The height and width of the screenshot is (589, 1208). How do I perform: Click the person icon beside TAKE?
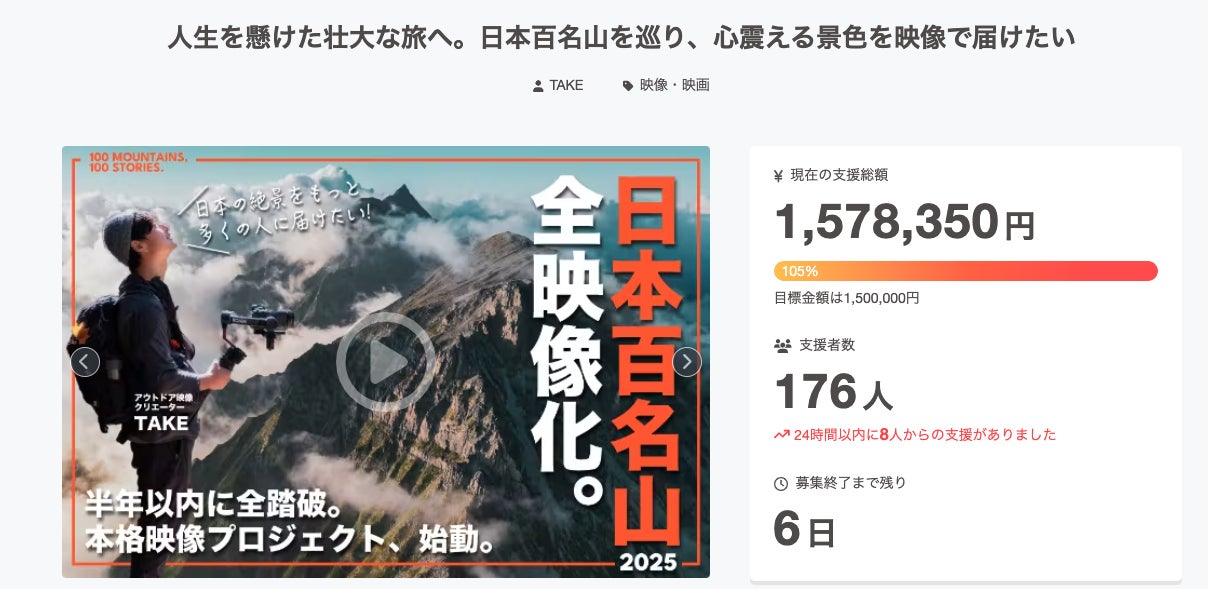click(539, 86)
